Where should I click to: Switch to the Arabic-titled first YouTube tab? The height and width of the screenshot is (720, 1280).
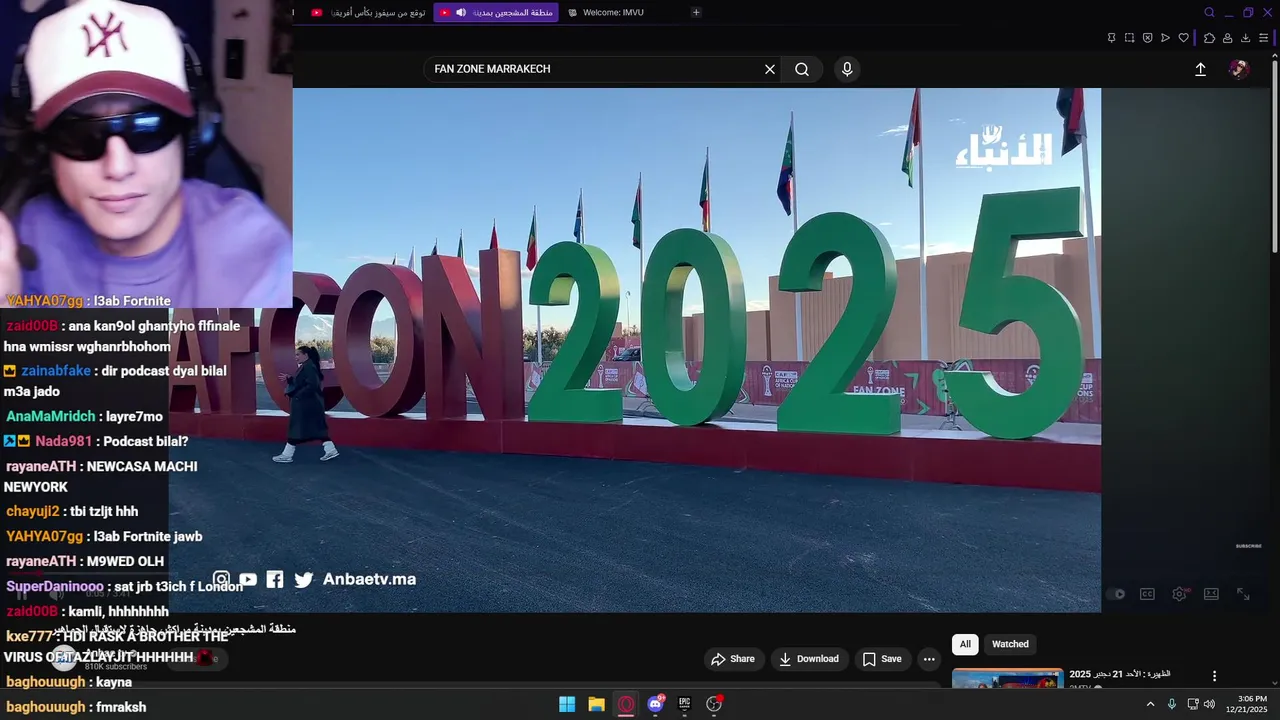click(369, 13)
